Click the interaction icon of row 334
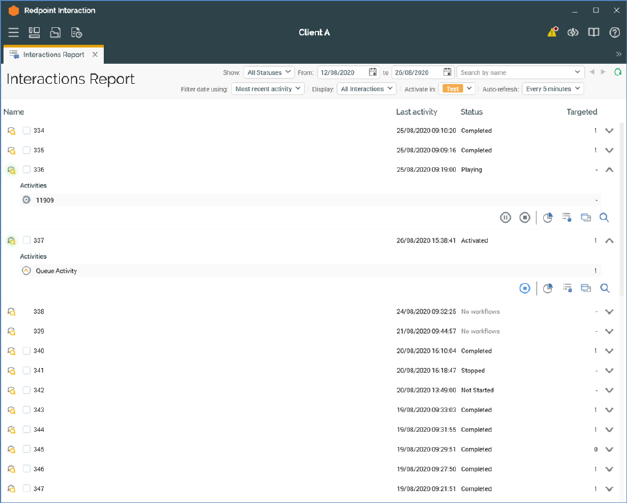Image resolution: width=627 pixels, height=503 pixels. 12,131
